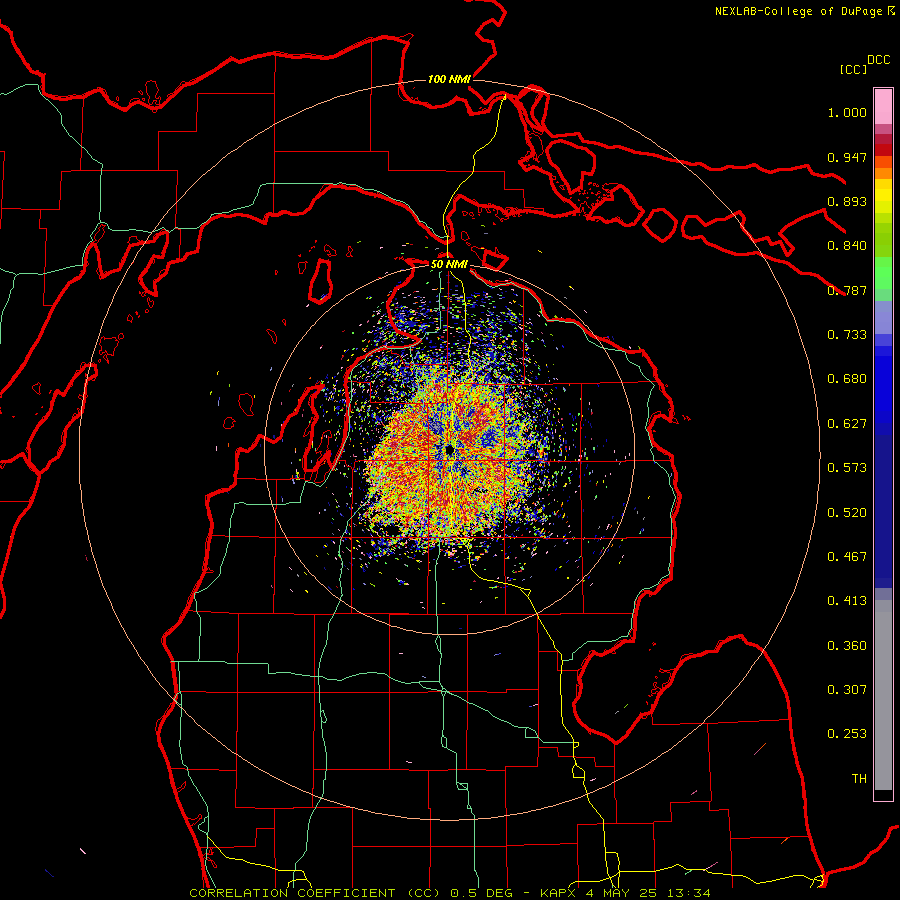The image size is (900, 900).
Task: Select the 0.307 legend value
Action: (x=847, y=690)
